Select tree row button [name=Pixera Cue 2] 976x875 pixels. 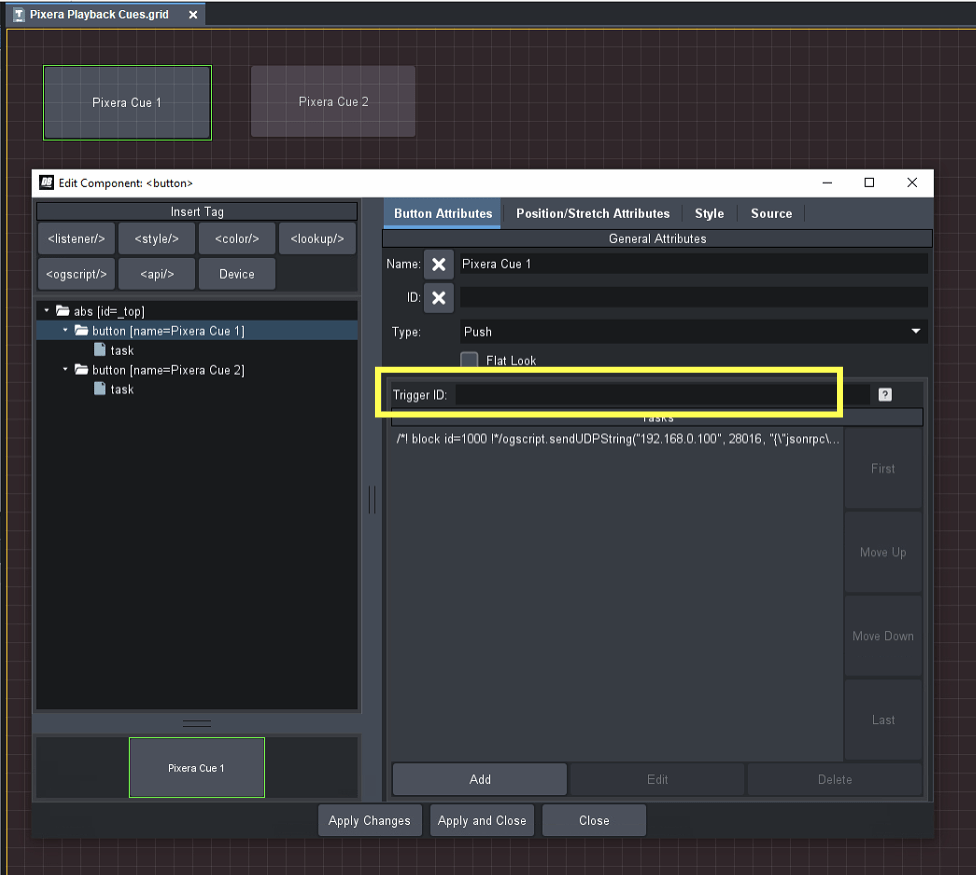coord(197,370)
